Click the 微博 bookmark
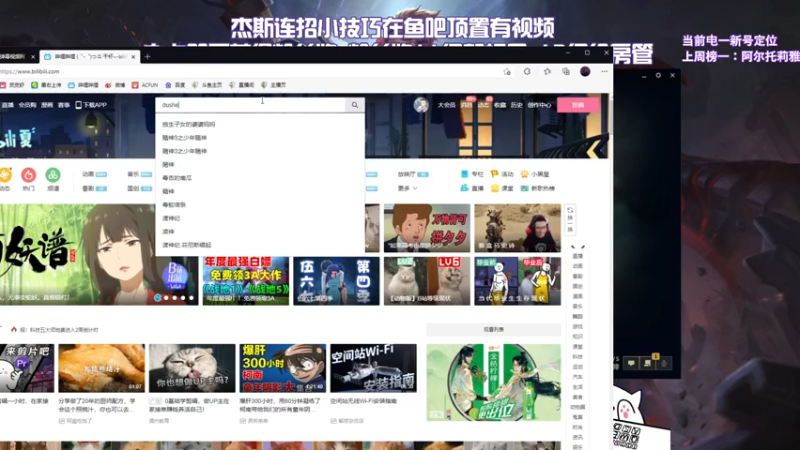 (x=115, y=85)
